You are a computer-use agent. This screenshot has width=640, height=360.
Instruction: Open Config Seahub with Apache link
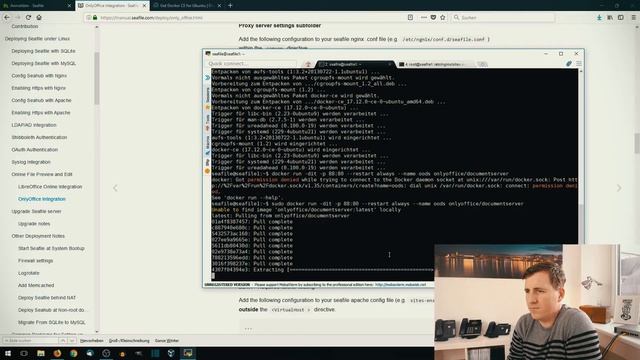[x=42, y=100]
